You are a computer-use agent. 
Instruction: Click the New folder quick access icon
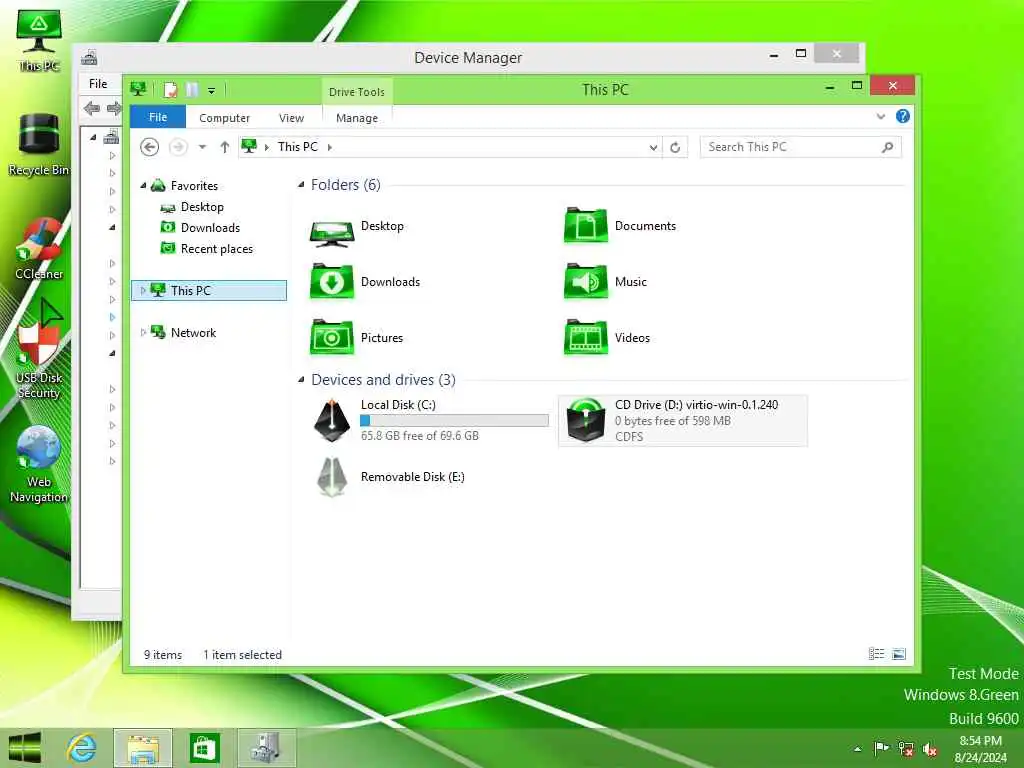pos(192,89)
